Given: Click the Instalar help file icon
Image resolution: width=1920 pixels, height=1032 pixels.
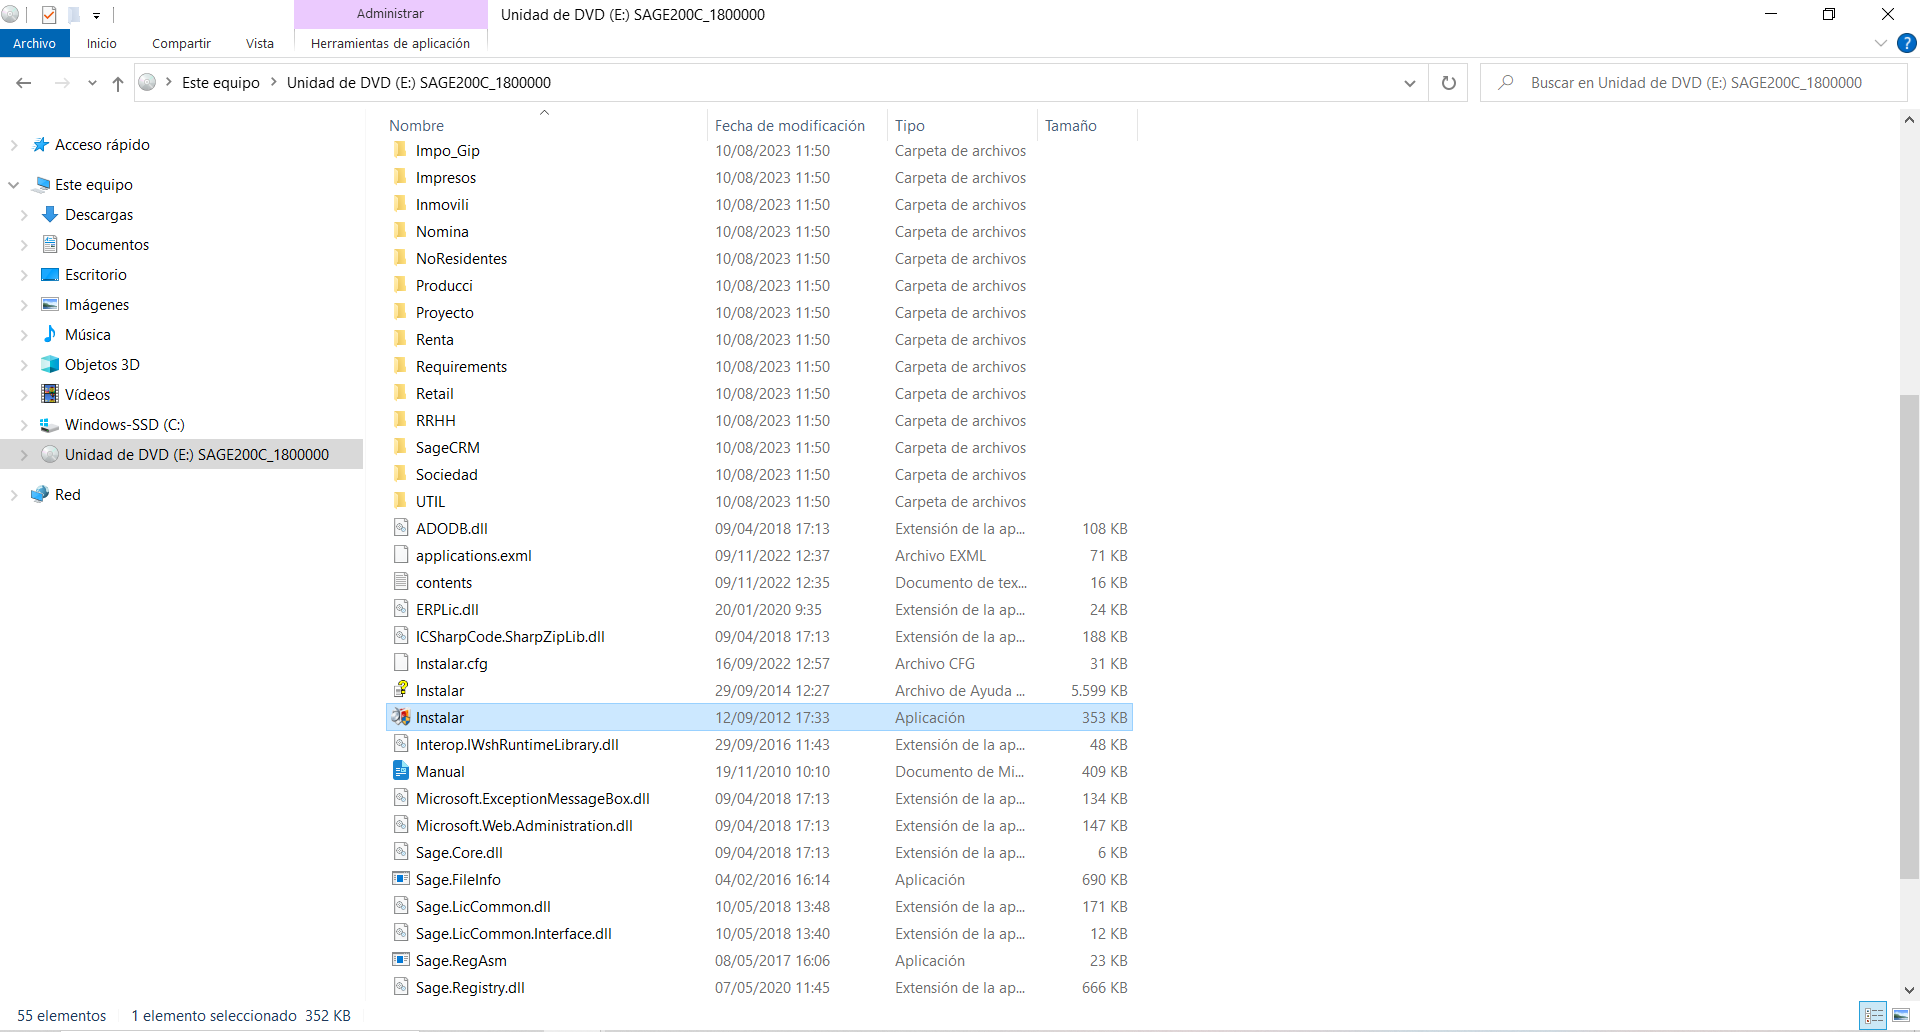Looking at the screenshot, I should point(401,690).
